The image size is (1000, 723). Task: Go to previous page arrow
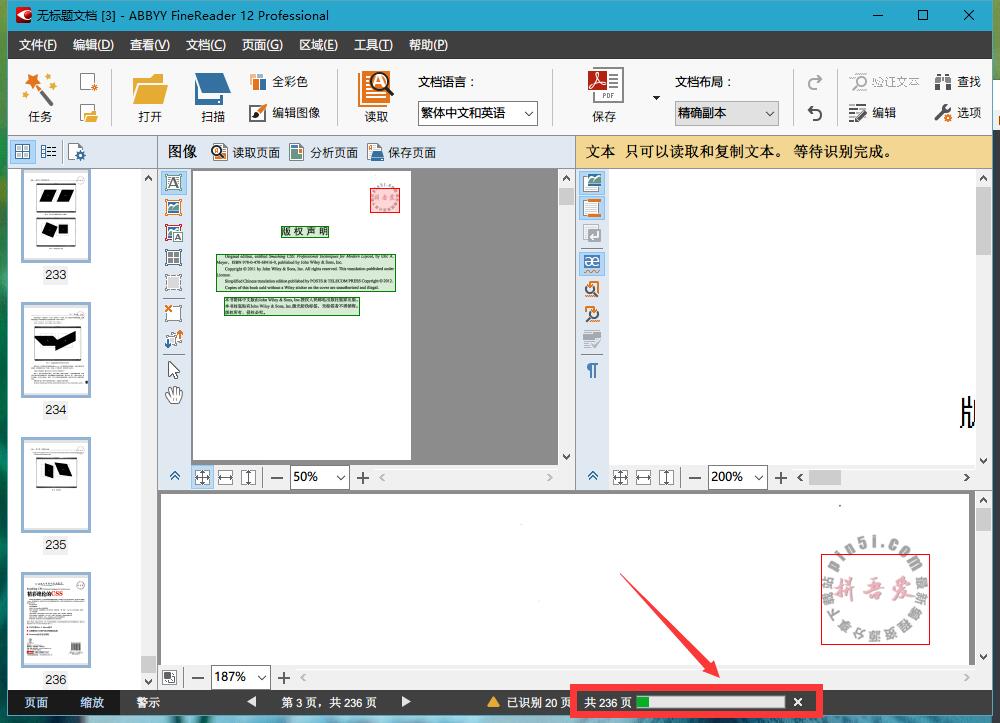252,702
